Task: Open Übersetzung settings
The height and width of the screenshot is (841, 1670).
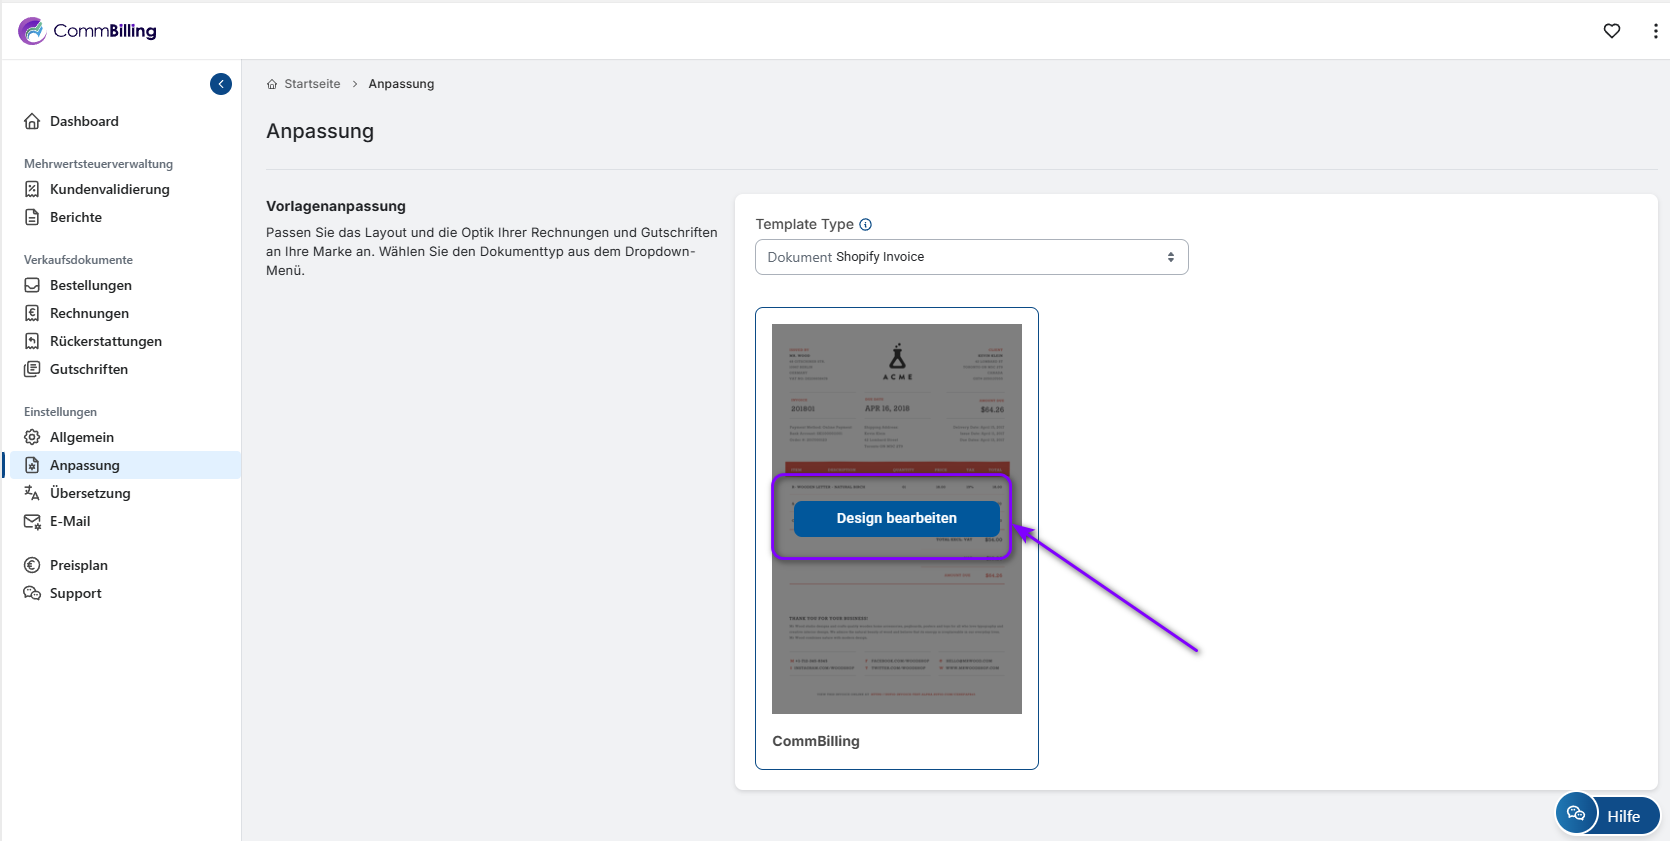Action: click(x=90, y=493)
